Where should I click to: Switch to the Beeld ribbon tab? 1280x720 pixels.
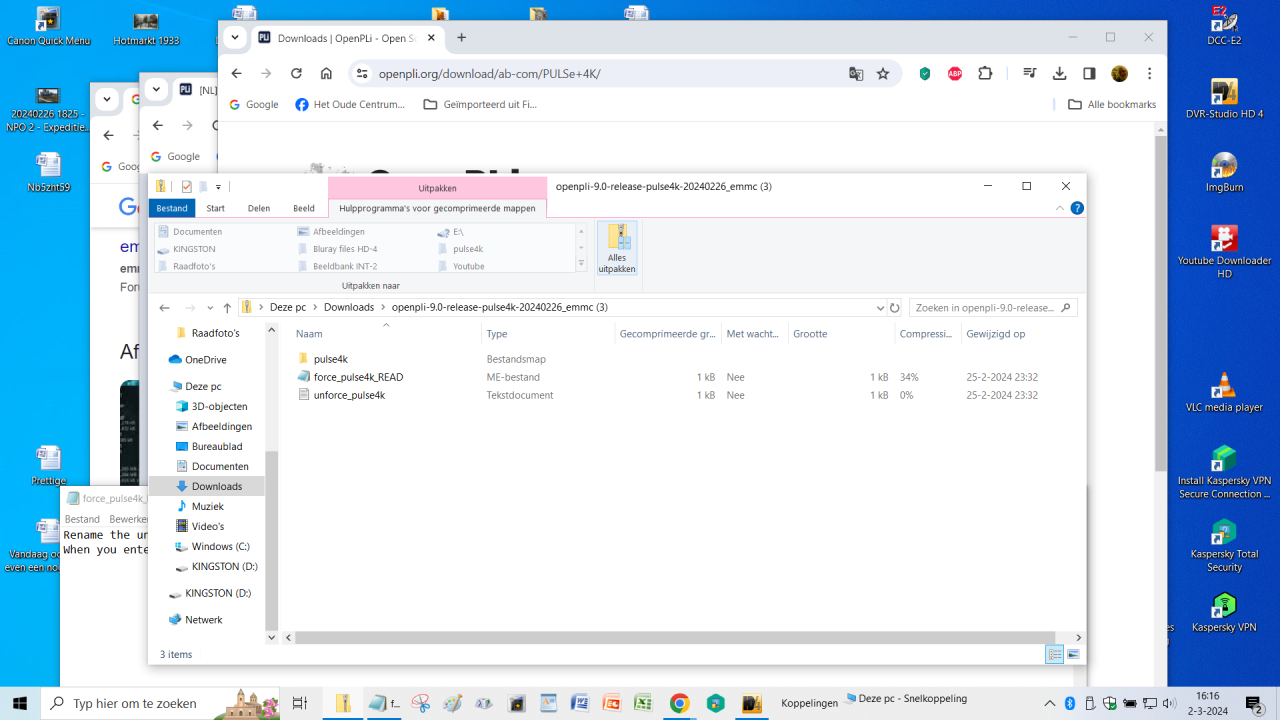point(303,208)
